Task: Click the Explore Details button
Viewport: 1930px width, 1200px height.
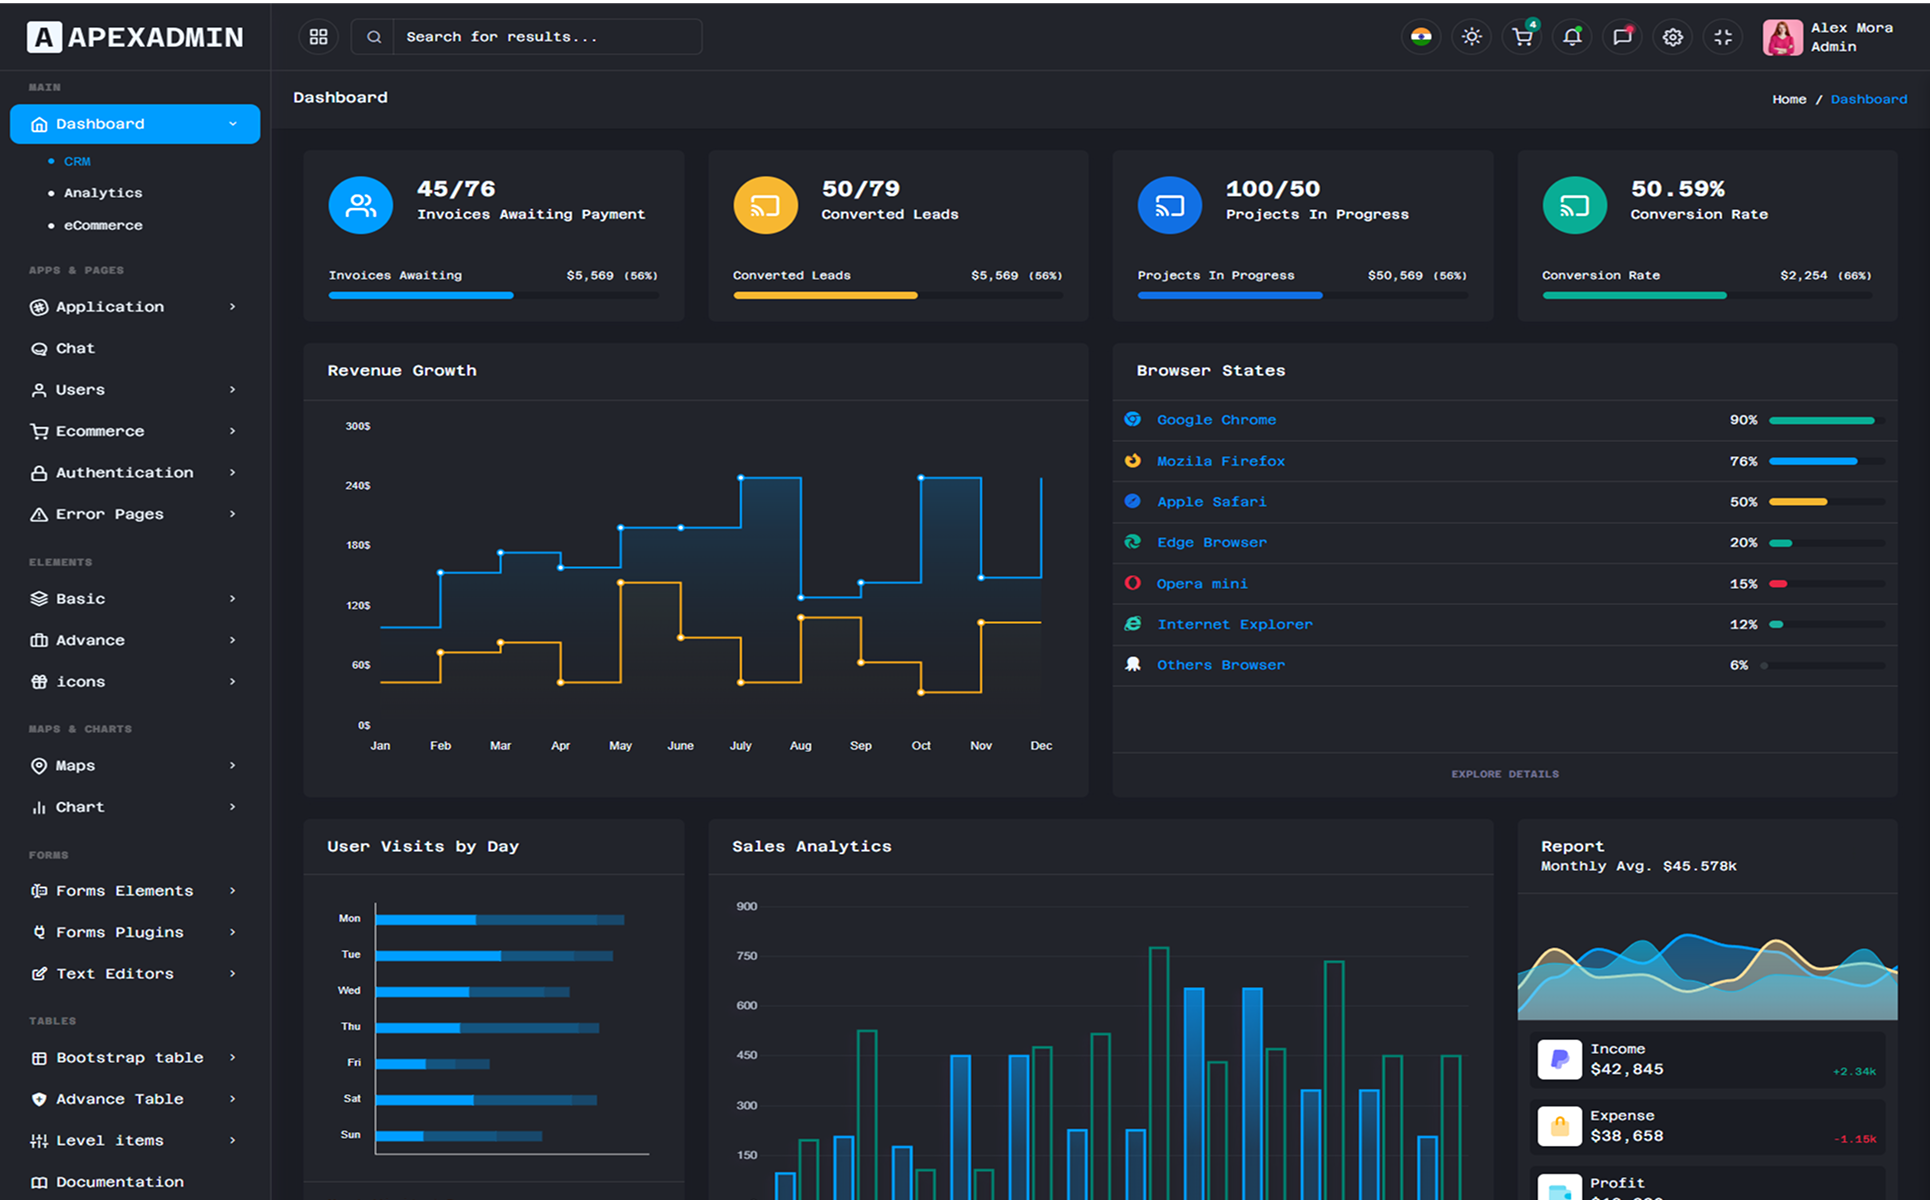Action: 1504,774
